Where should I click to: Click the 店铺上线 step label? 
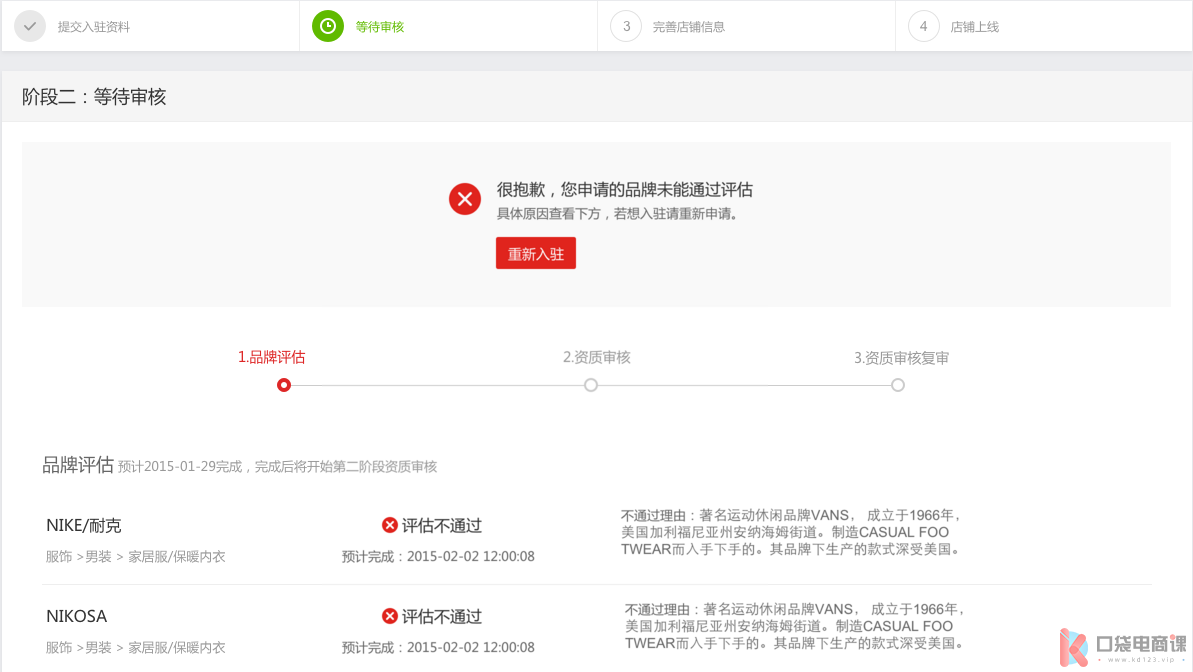click(x=974, y=27)
